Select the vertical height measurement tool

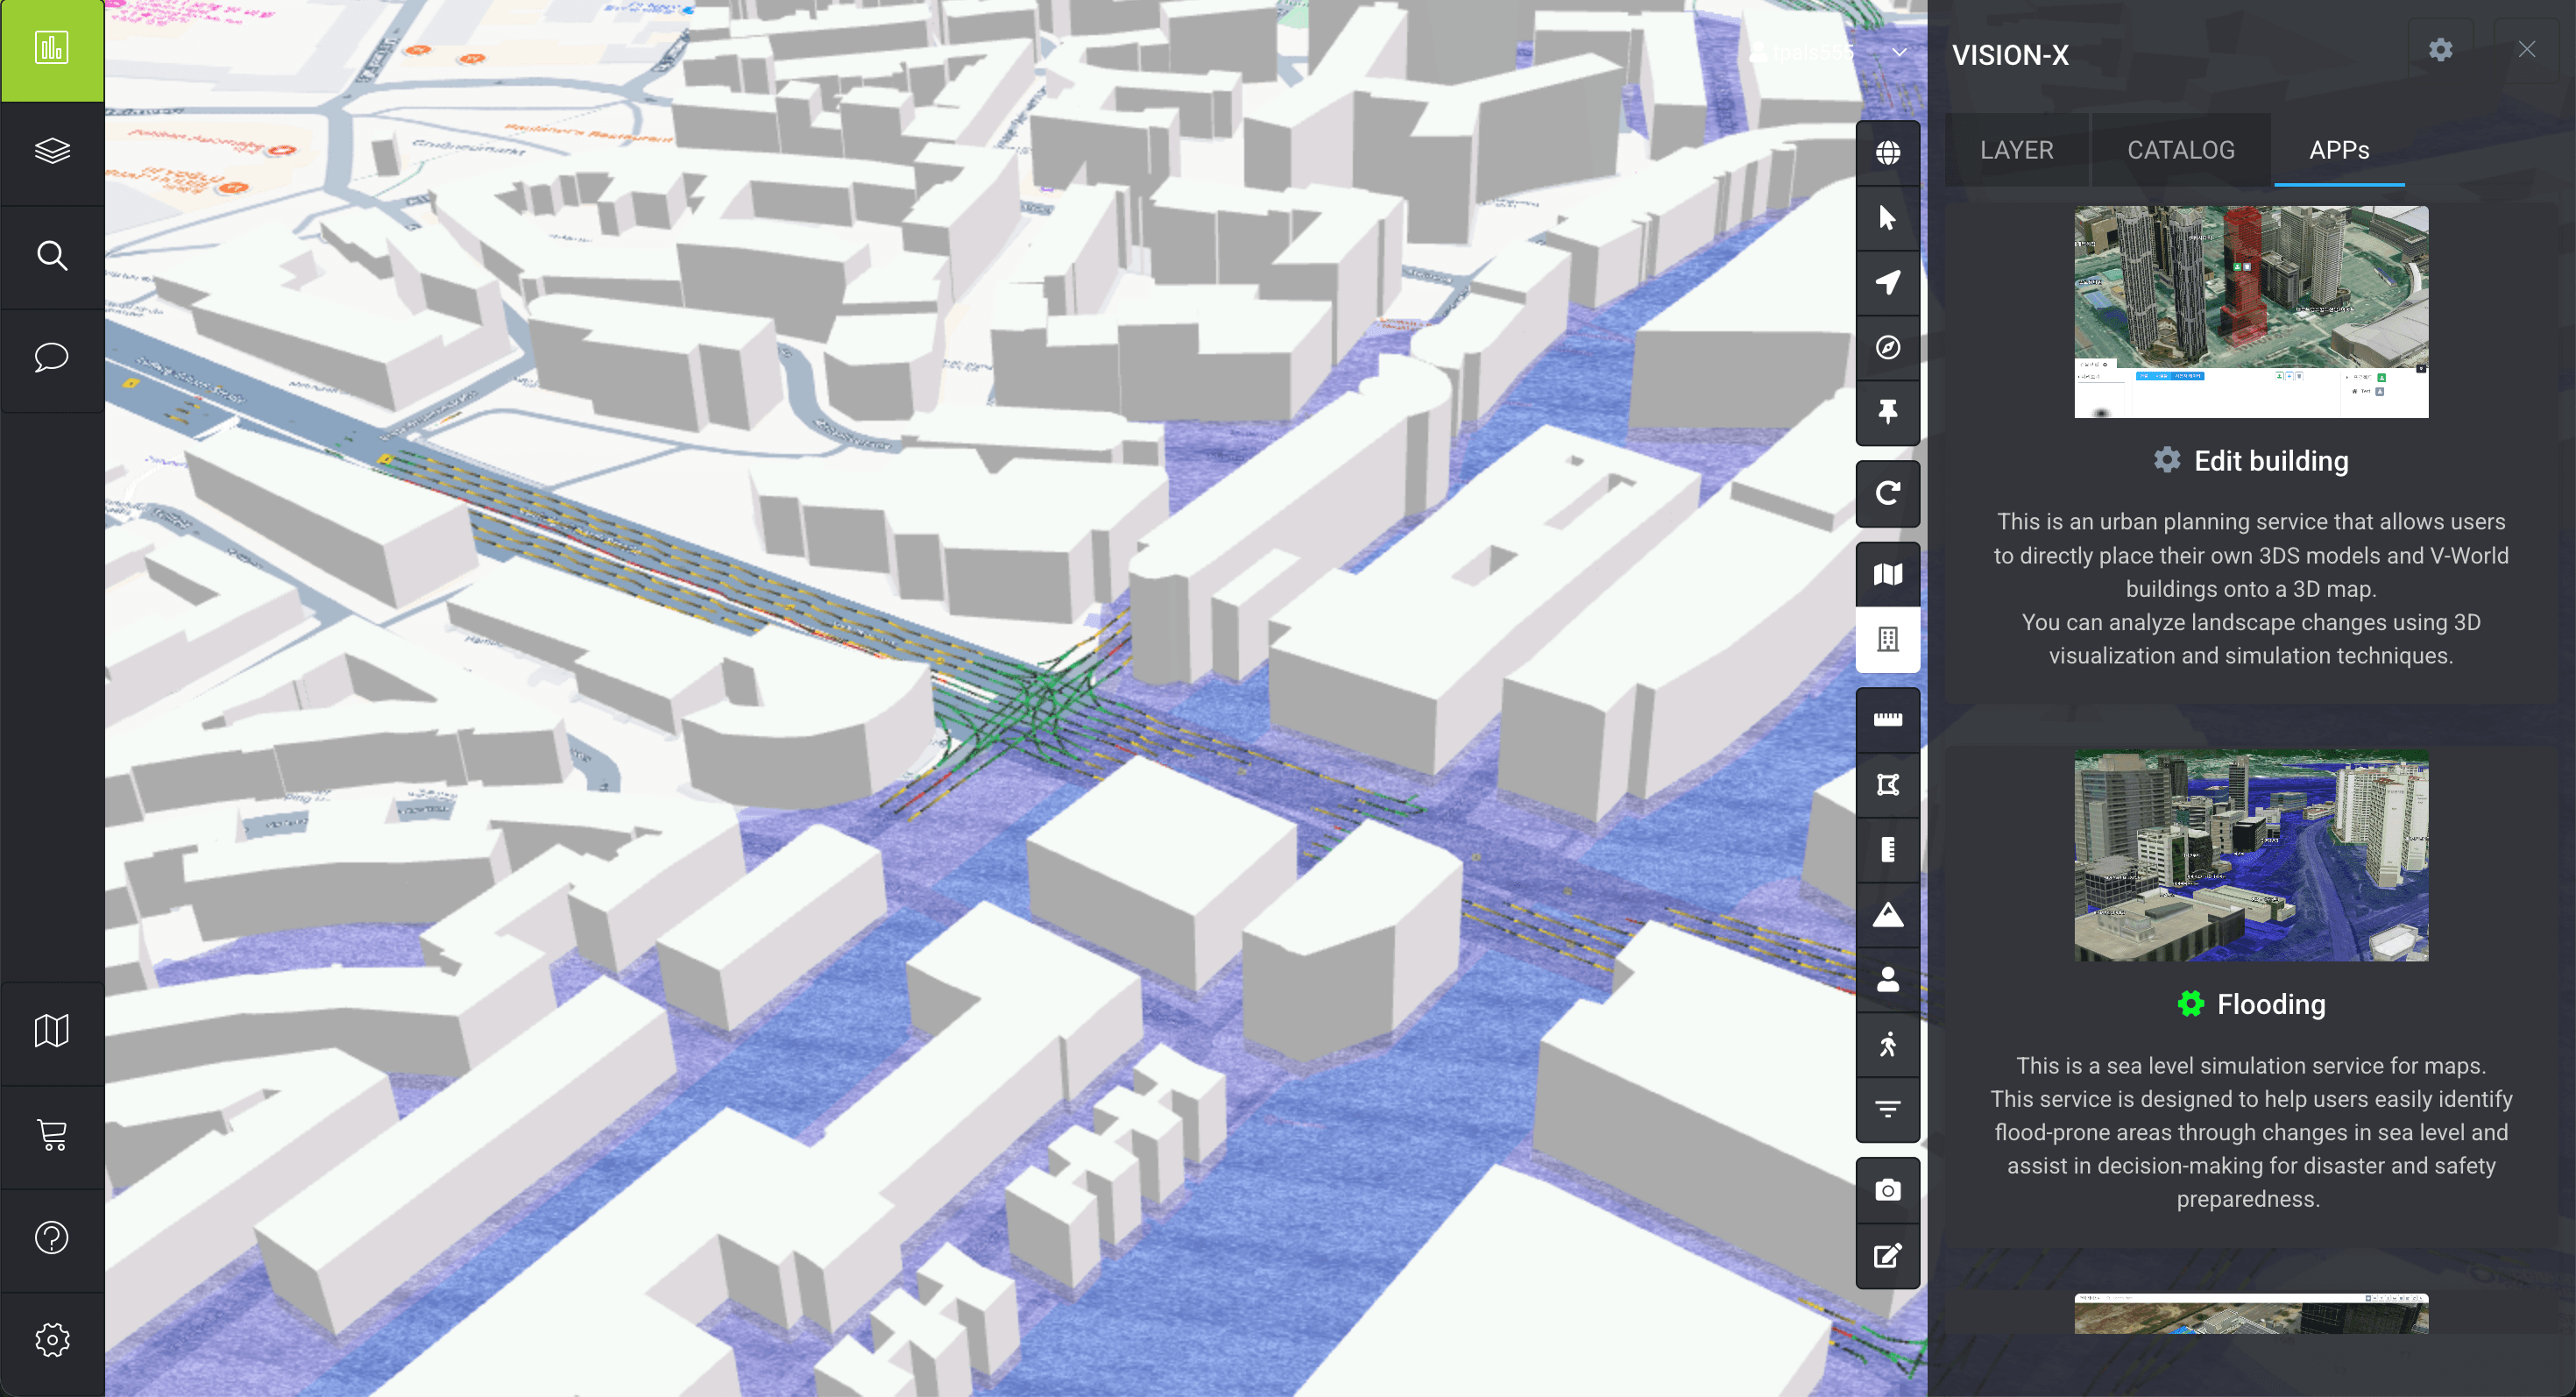click(x=1888, y=850)
